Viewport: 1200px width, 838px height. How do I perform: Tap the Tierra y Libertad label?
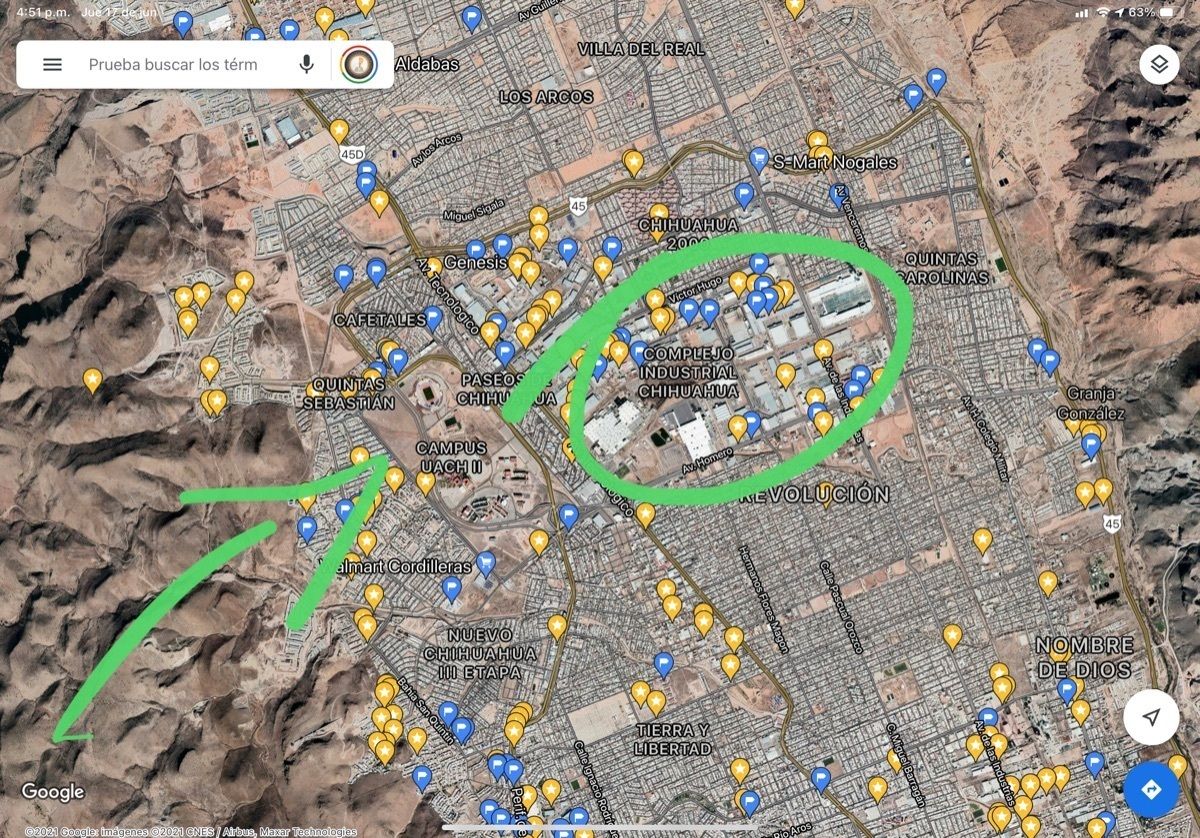pyautogui.click(x=673, y=739)
